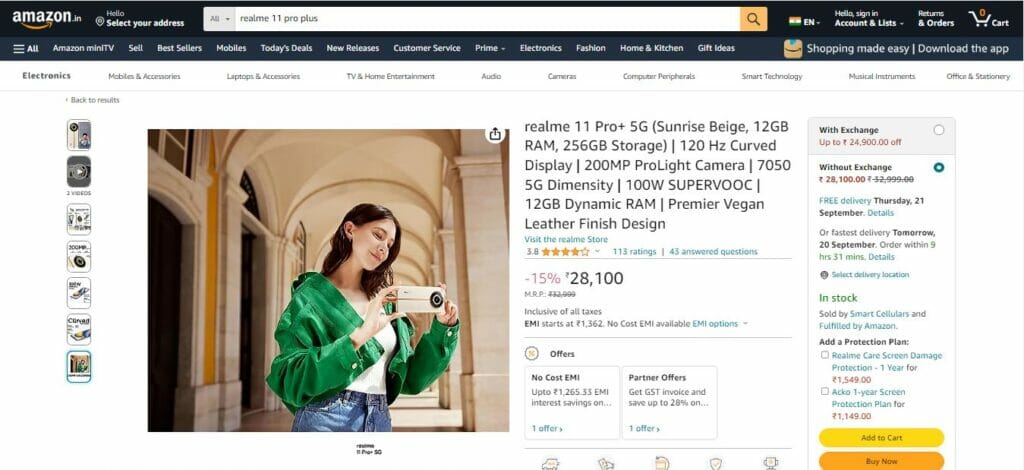Screen dimensions: 1024x470
Task: Click into the search input field
Action: point(487,19)
